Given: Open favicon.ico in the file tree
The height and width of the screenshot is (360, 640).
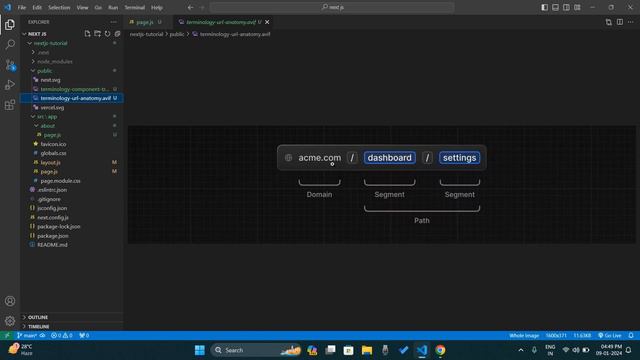Looking at the screenshot, I should tap(53, 144).
